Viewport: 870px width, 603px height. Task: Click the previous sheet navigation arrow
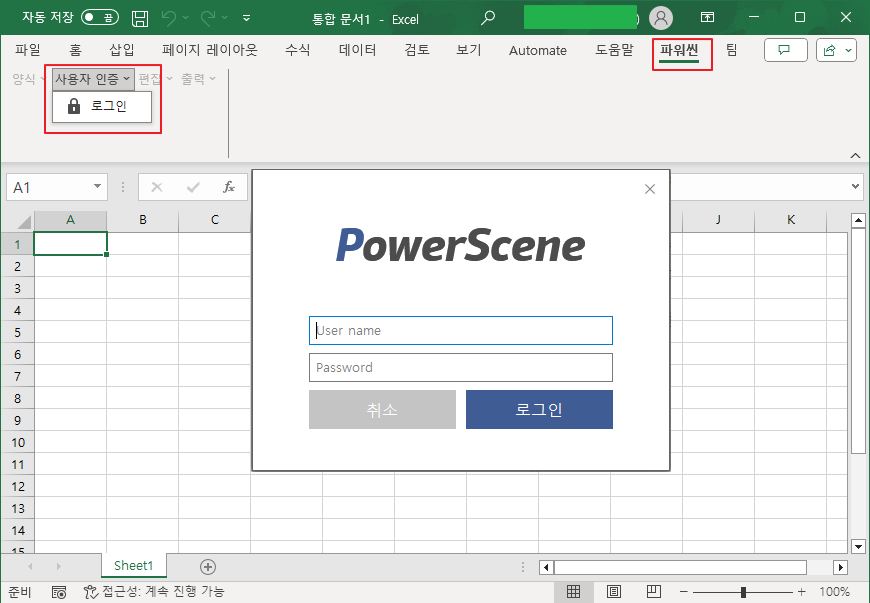30,566
